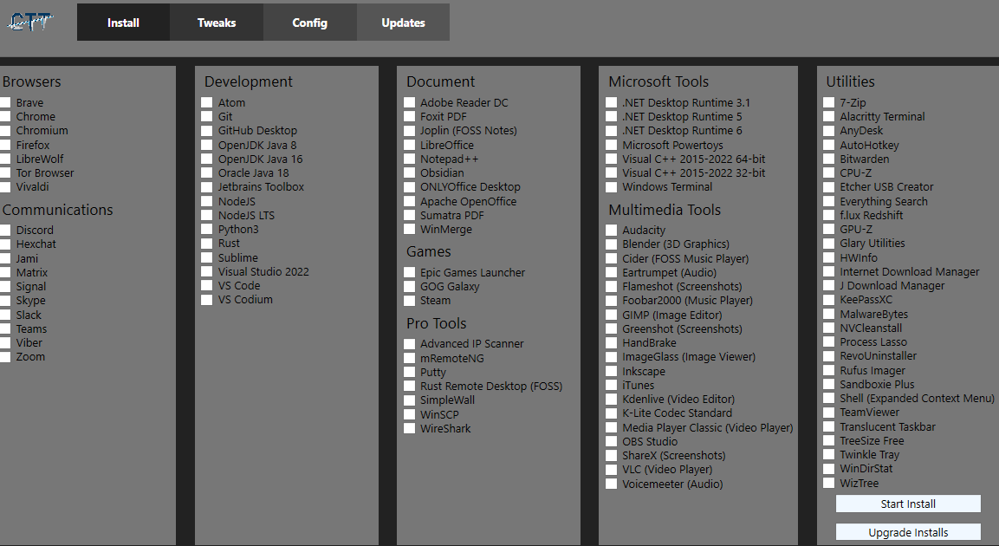The height and width of the screenshot is (546, 999).
Task: Select the Advanced IP Scanner checkbox
Action: coord(410,343)
